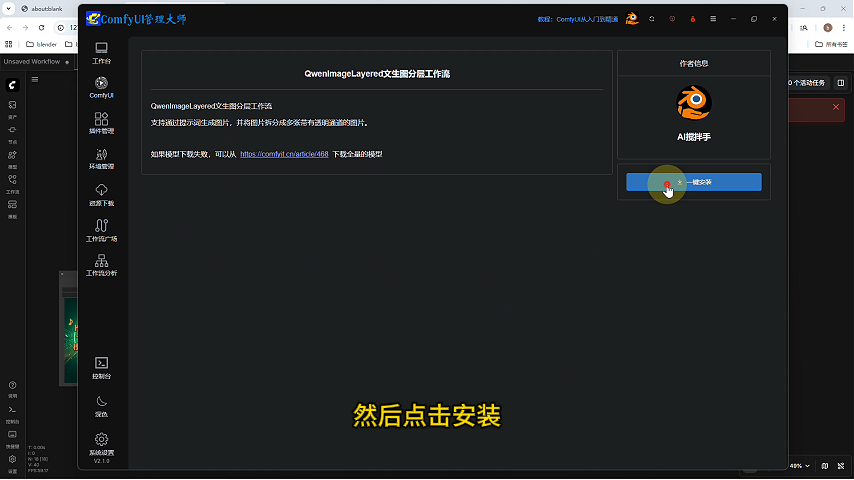
Task: Open the assets panel in the ComfyUI sidebar
Action: tap(13, 108)
